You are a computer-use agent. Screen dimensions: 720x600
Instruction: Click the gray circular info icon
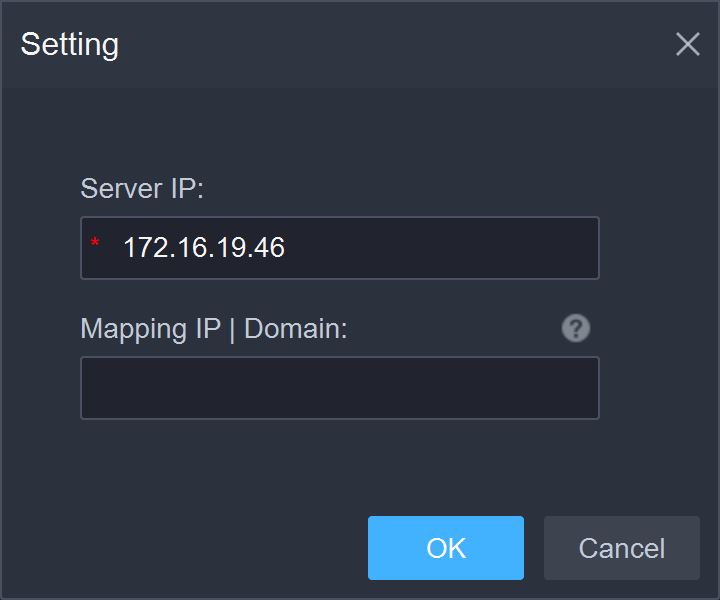tap(575, 328)
